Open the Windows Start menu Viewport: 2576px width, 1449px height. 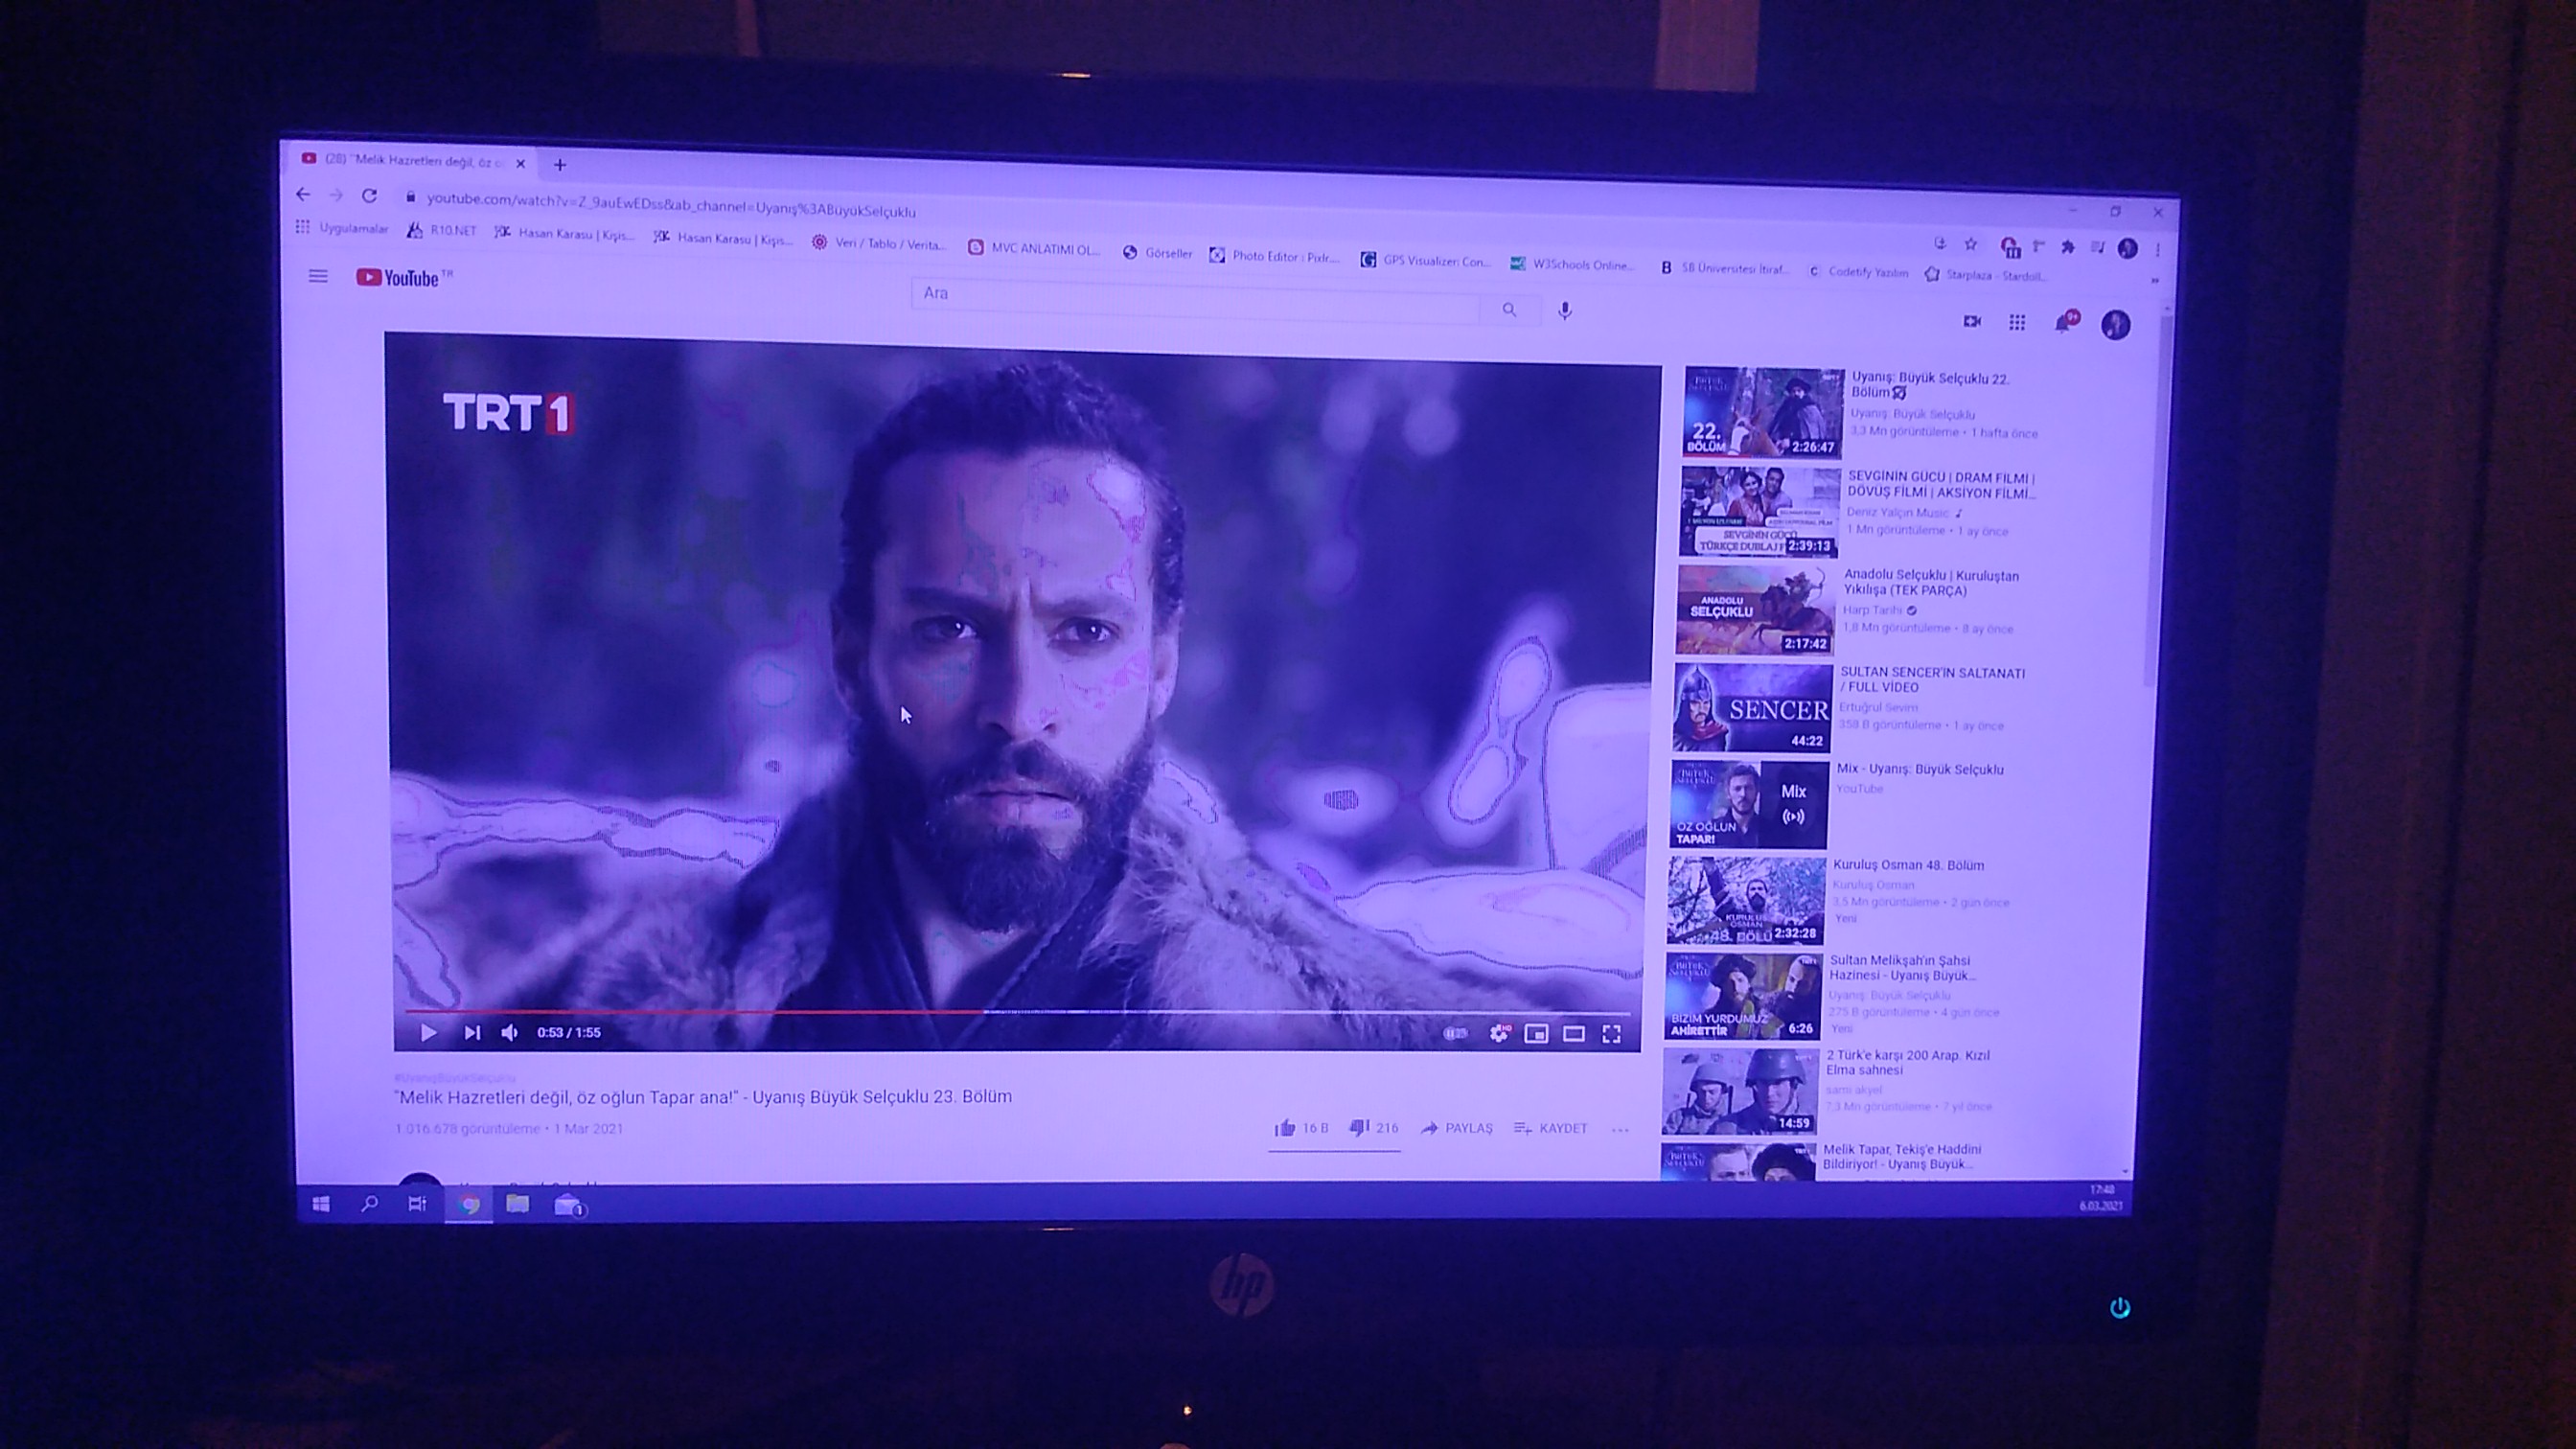click(321, 1204)
